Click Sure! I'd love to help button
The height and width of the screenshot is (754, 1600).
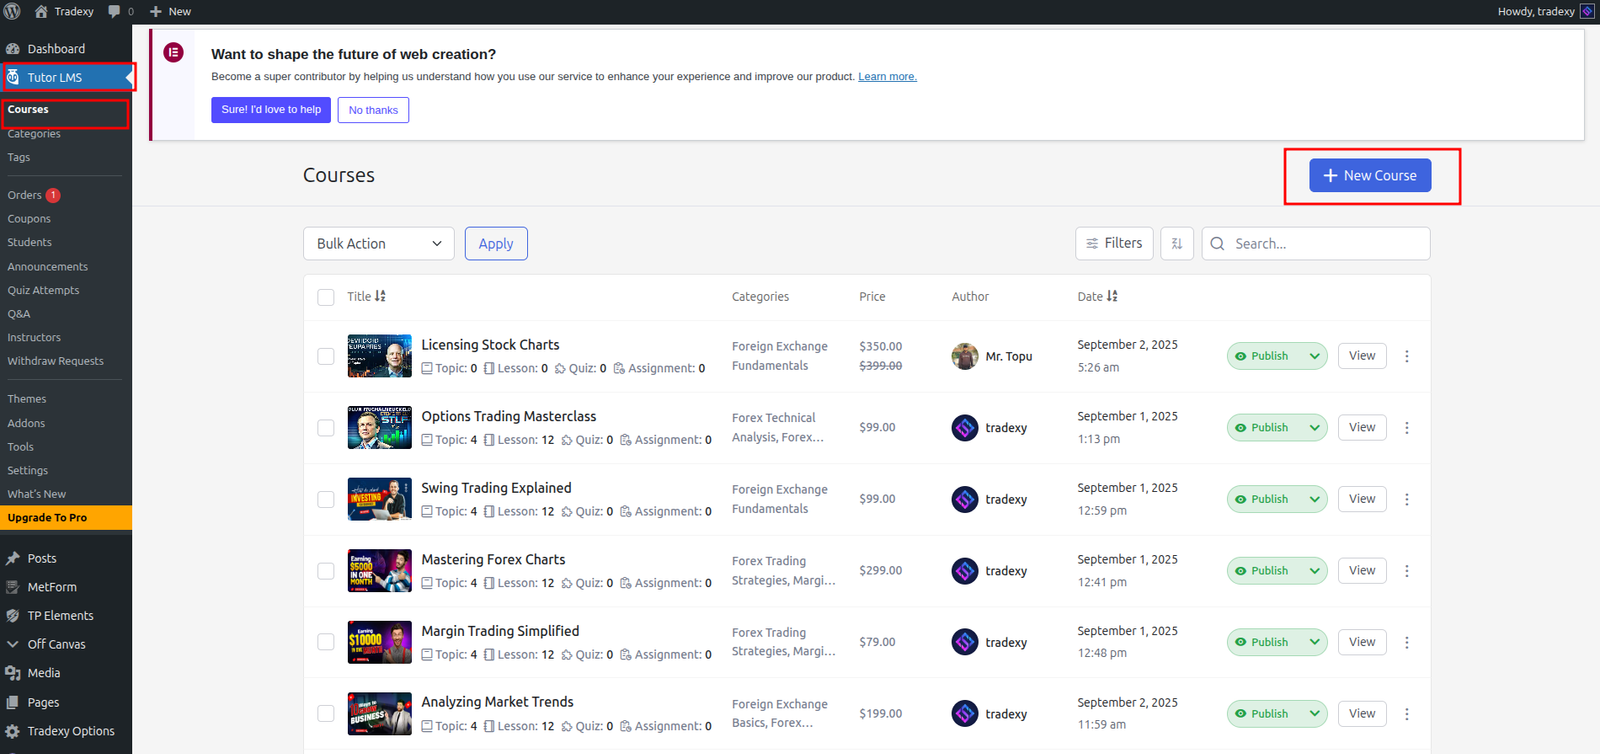(271, 110)
